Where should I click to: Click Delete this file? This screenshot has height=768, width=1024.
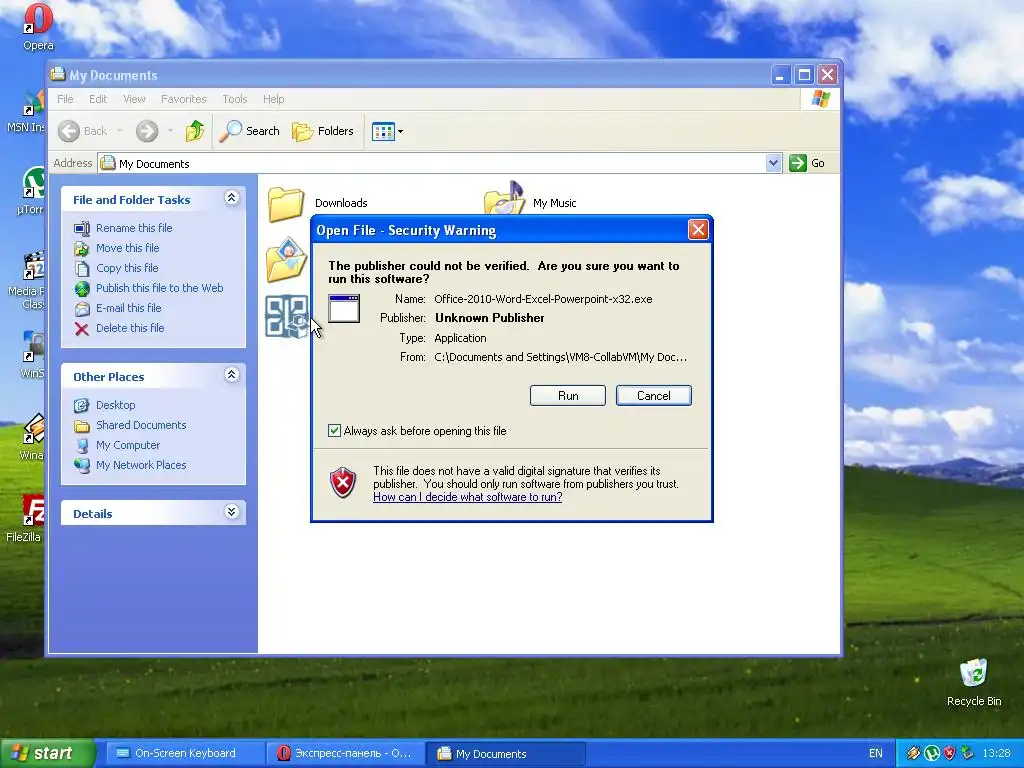130,328
